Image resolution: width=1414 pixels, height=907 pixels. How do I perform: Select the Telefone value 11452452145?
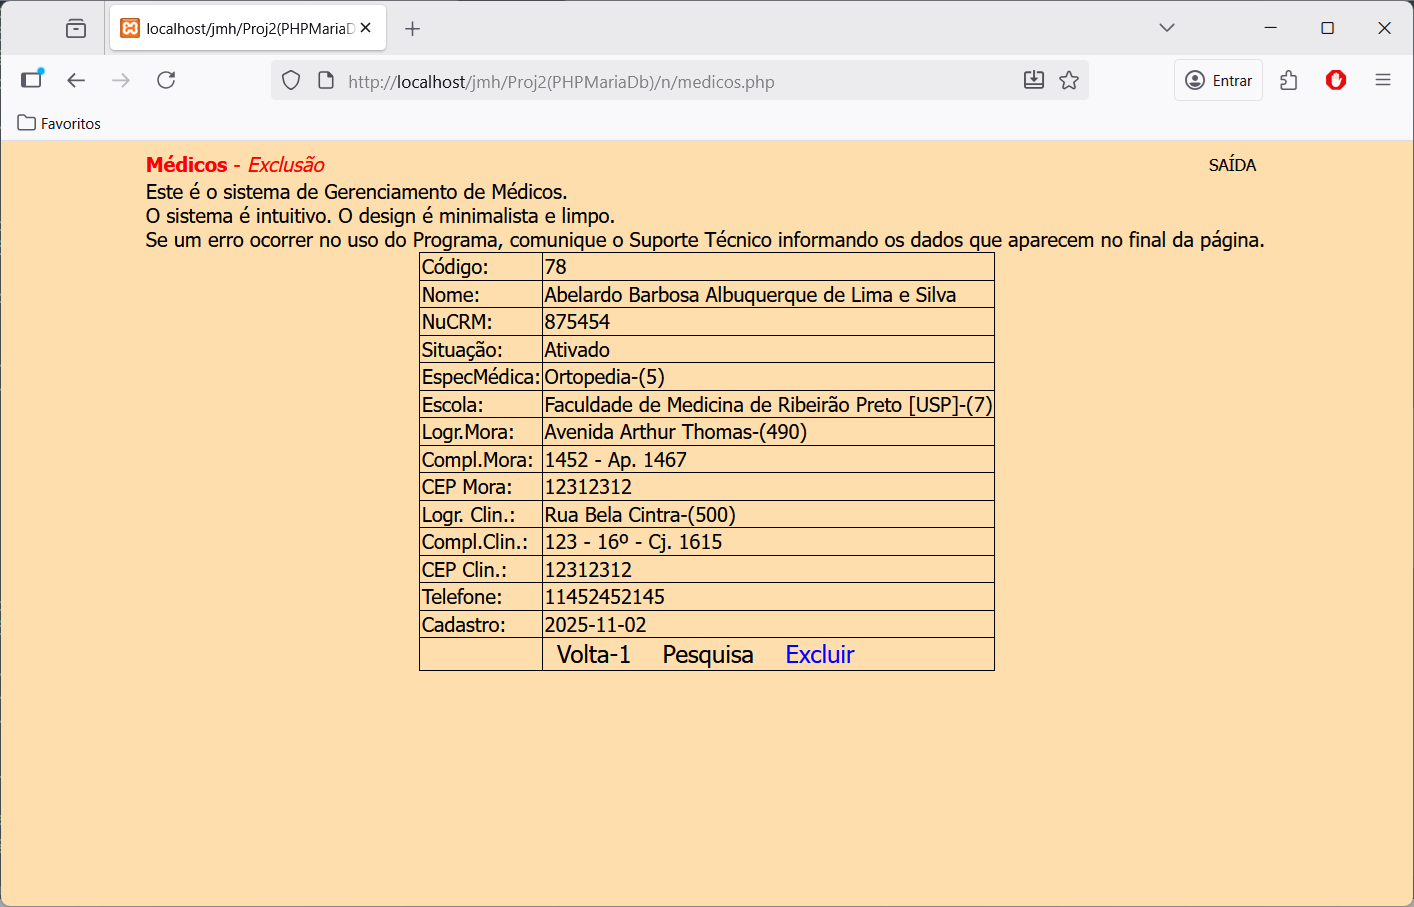pyautogui.click(x=768, y=597)
